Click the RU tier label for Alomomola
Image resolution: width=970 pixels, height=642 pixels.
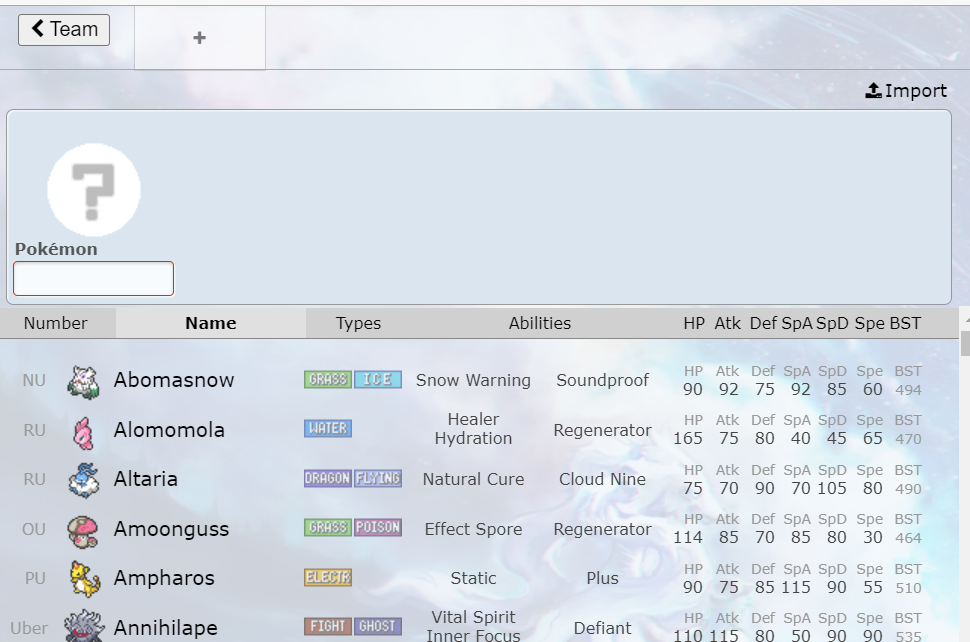pos(34,430)
